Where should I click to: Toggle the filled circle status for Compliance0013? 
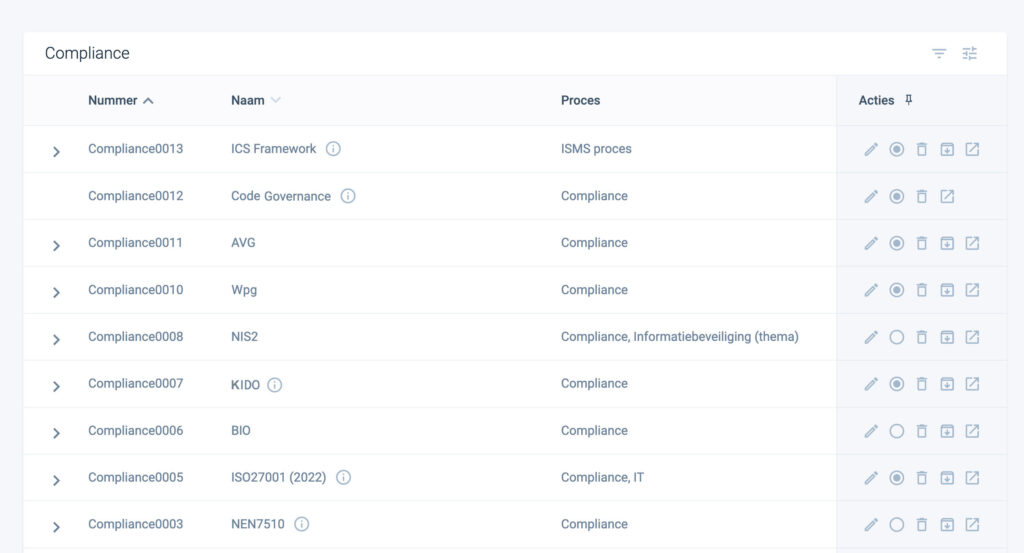tap(897, 149)
